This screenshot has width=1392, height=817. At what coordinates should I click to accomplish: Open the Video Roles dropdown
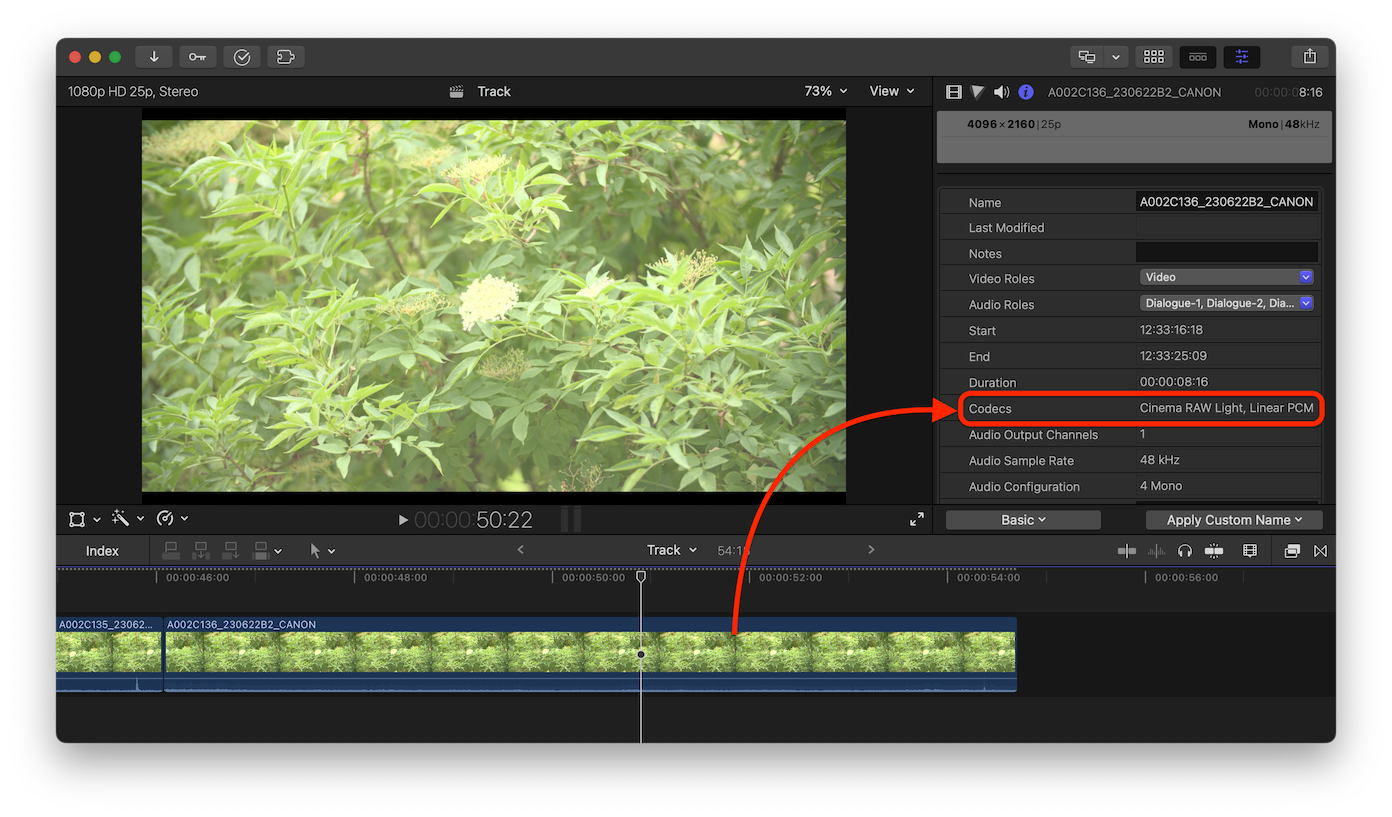[1227, 277]
